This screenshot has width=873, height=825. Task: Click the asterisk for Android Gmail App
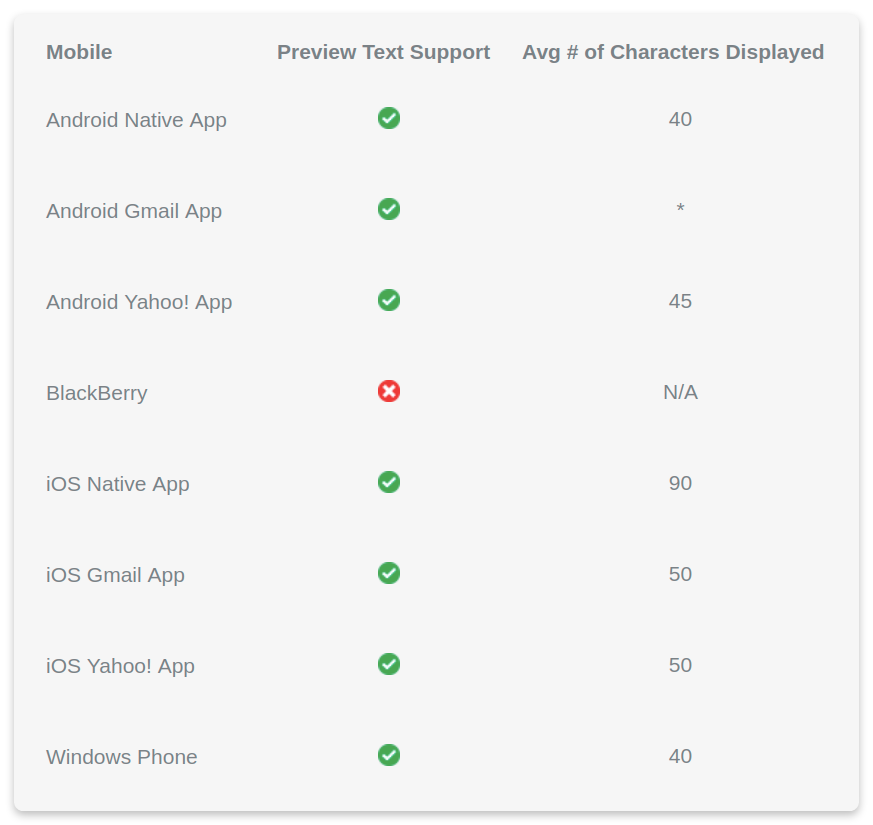(680, 208)
